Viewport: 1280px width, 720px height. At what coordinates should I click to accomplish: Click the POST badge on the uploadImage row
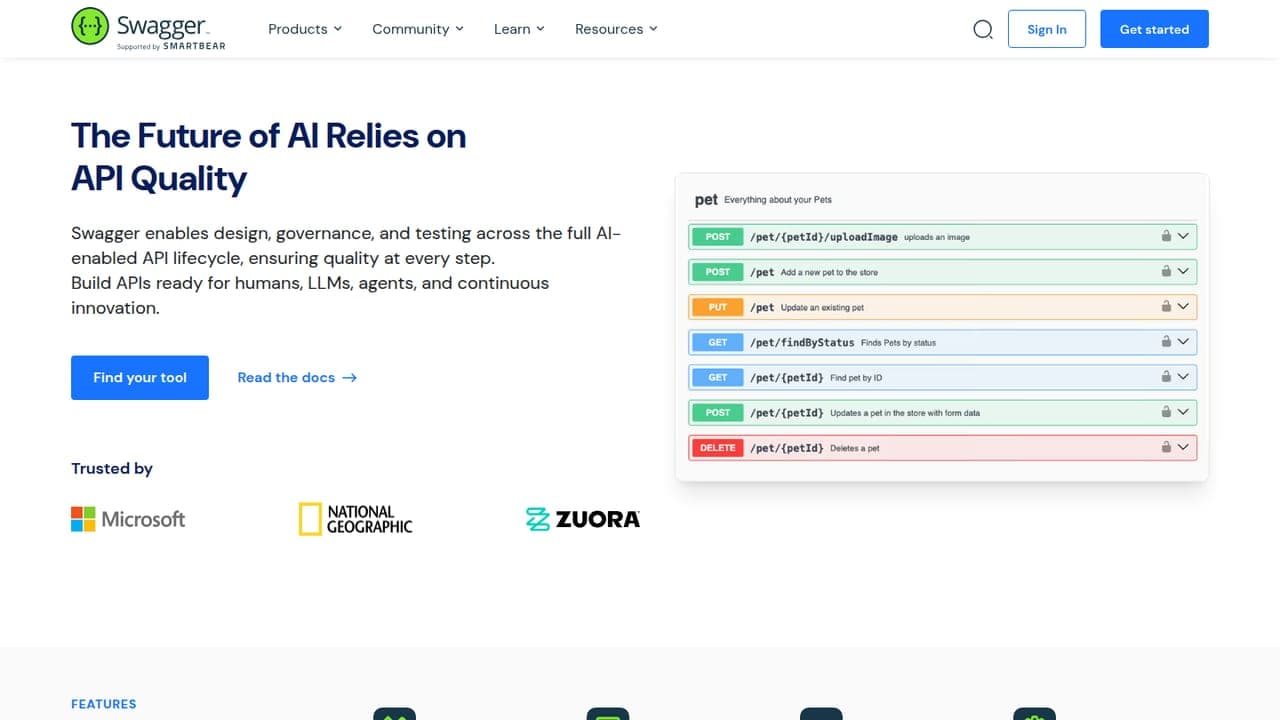[718, 237]
